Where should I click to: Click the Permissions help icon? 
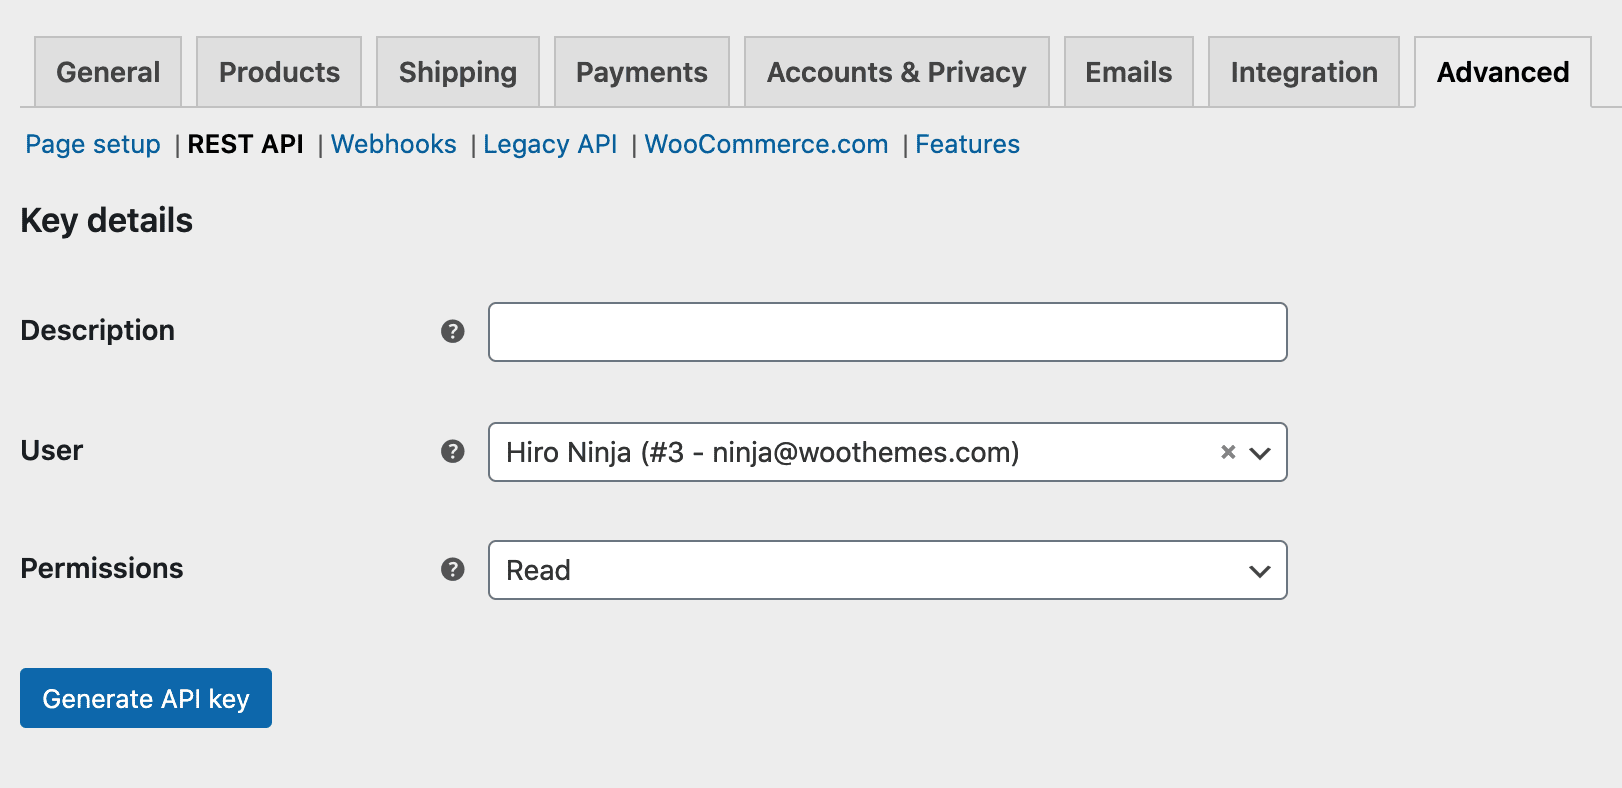[453, 569]
